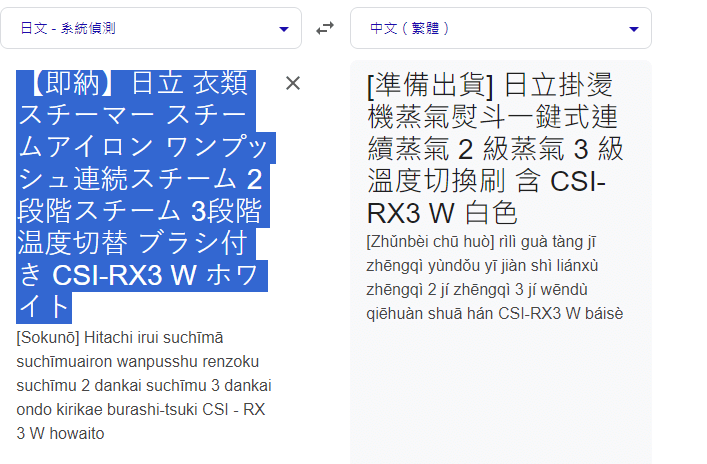Clear the source text with the X icon
Screen dimensions: 707x464
(293, 83)
